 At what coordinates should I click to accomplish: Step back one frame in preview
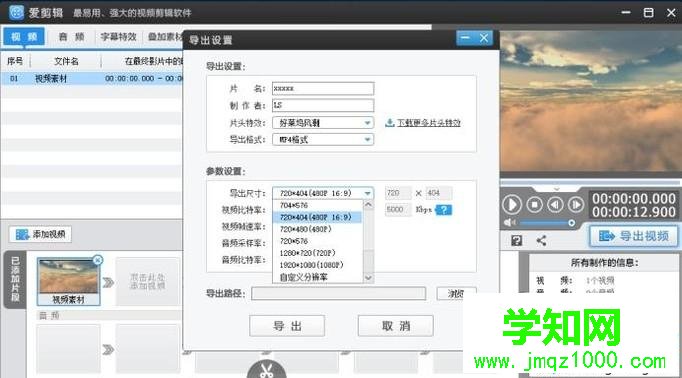pyautogui.click(x=555, y=204)
